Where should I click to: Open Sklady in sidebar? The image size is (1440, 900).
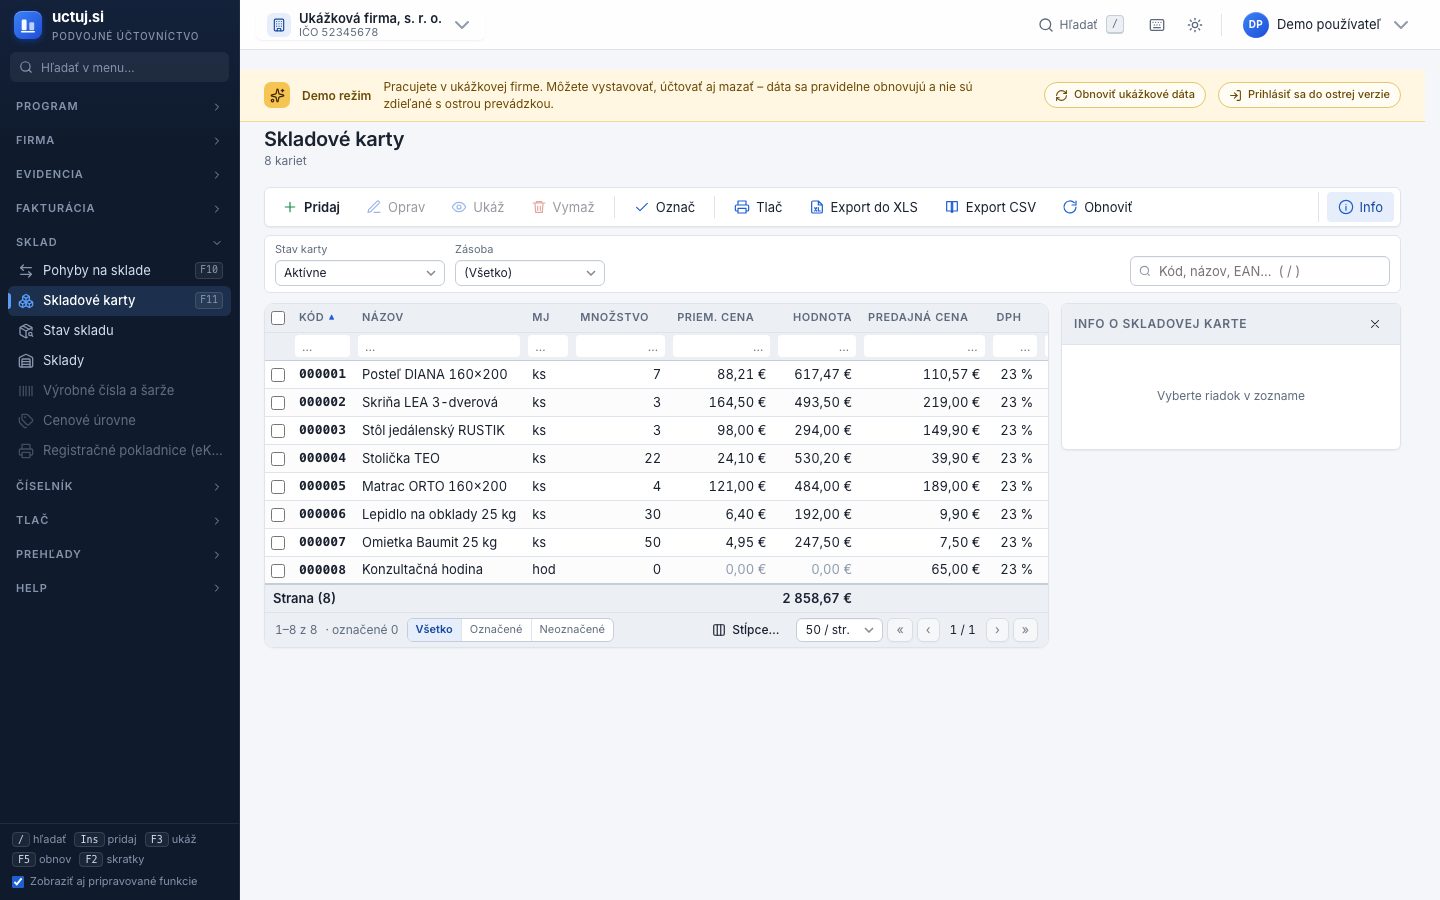click(120, 360)
